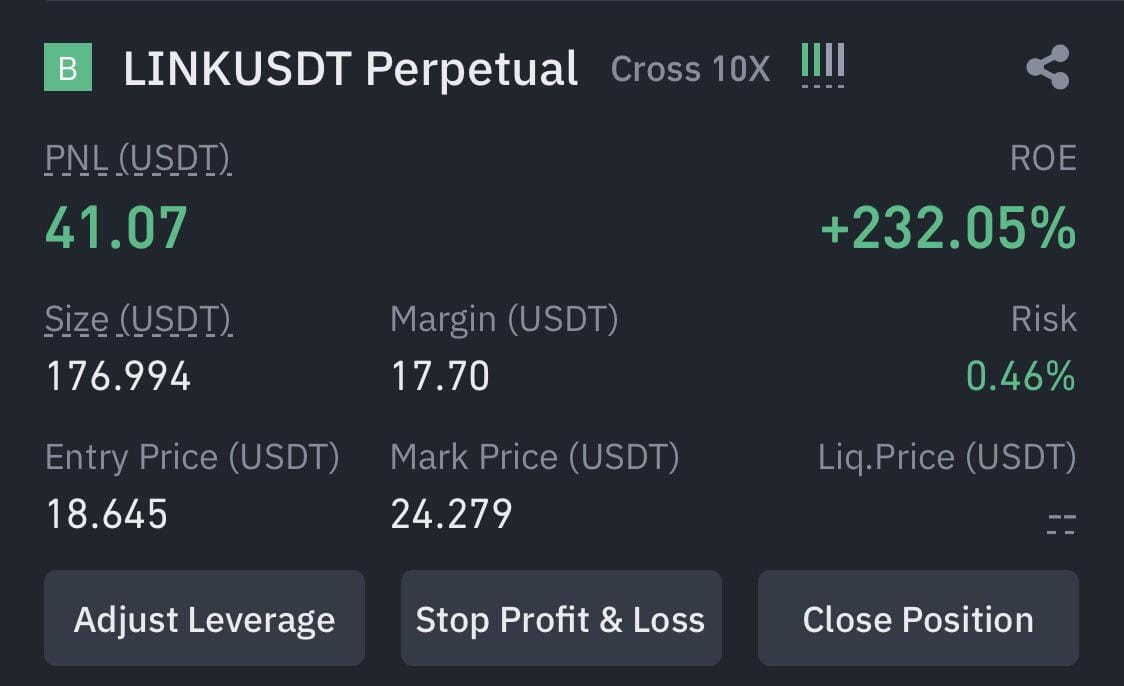Screen dimensions: 1124x686
Task: Switch unit via Size (USDT) label
Action: point(138,320)
